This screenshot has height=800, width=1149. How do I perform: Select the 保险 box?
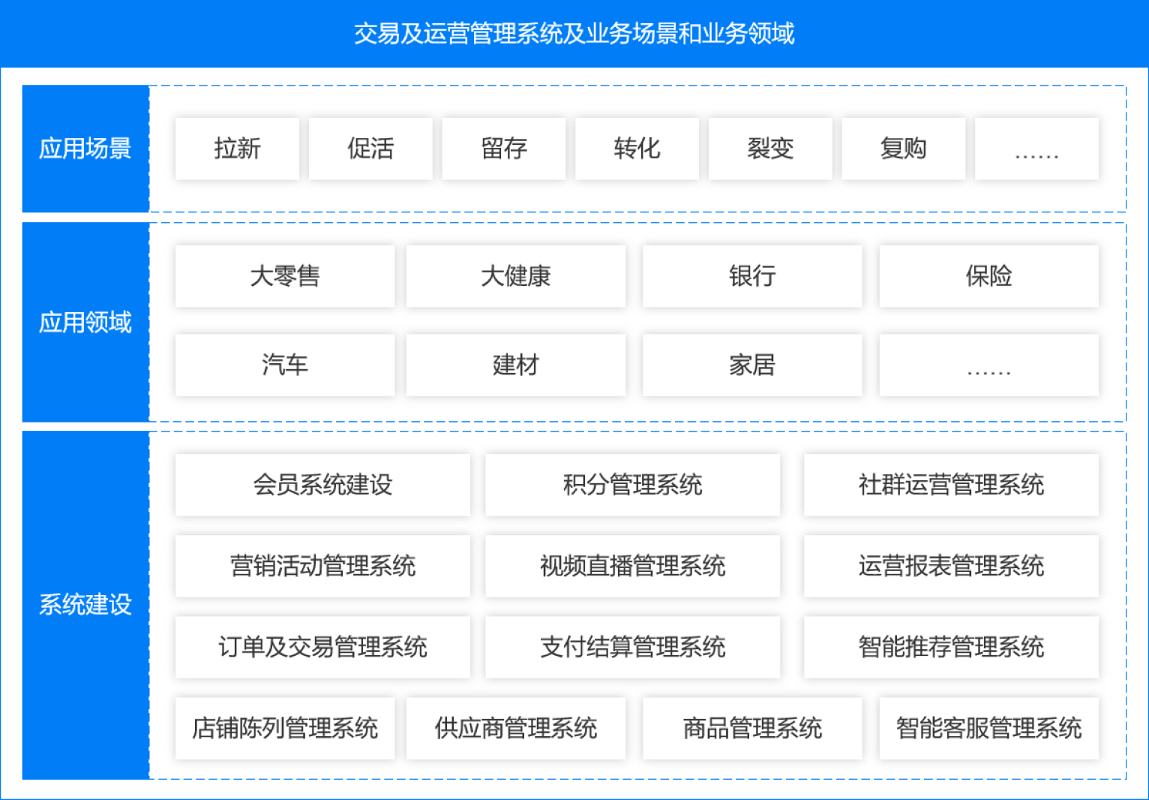pos(989,276)
